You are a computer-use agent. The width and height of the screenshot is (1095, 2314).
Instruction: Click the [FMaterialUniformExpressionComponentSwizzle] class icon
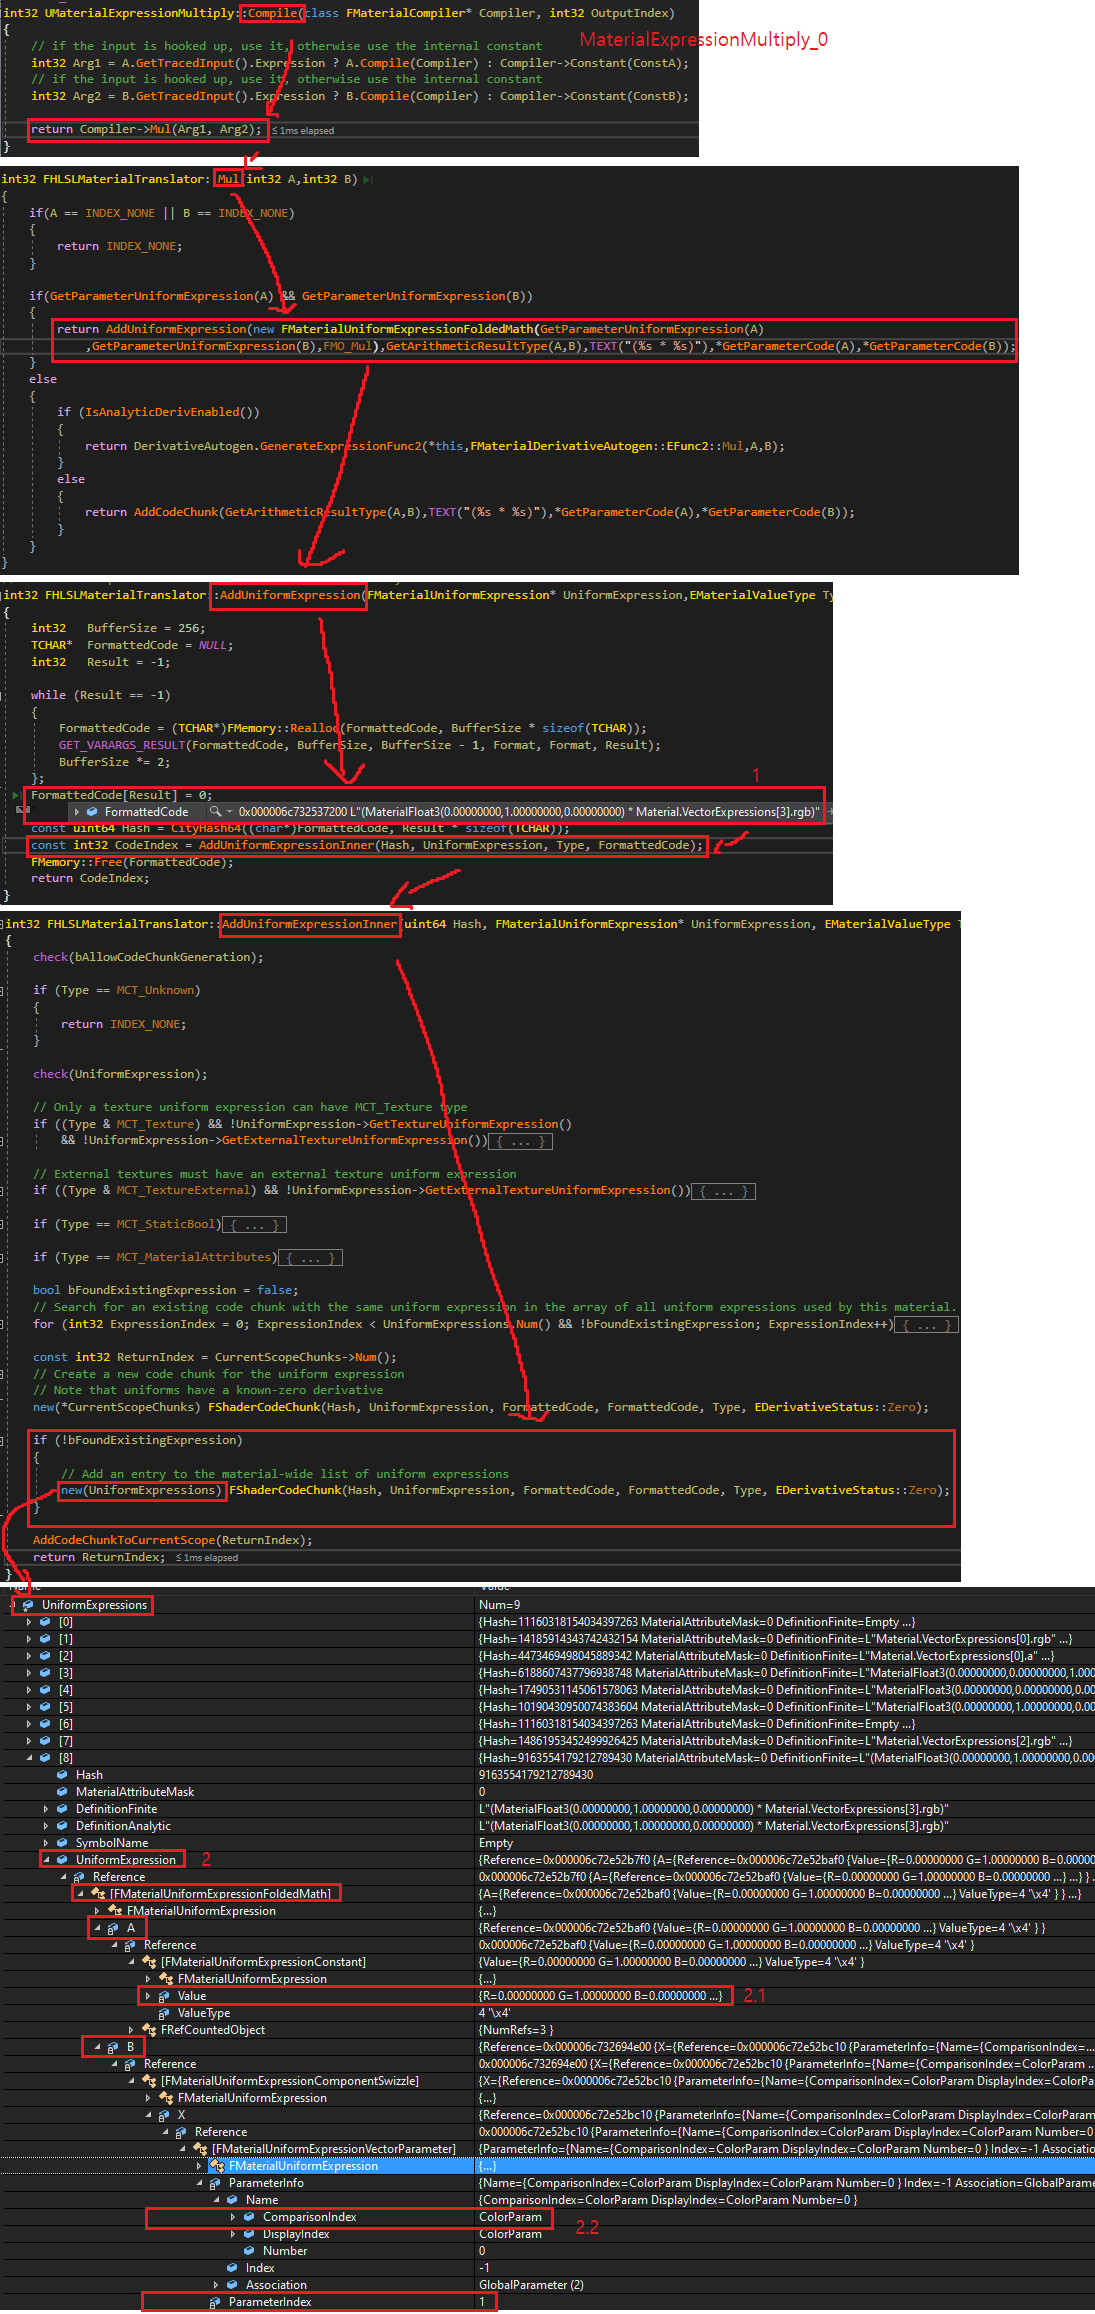tap(149, 2081)
